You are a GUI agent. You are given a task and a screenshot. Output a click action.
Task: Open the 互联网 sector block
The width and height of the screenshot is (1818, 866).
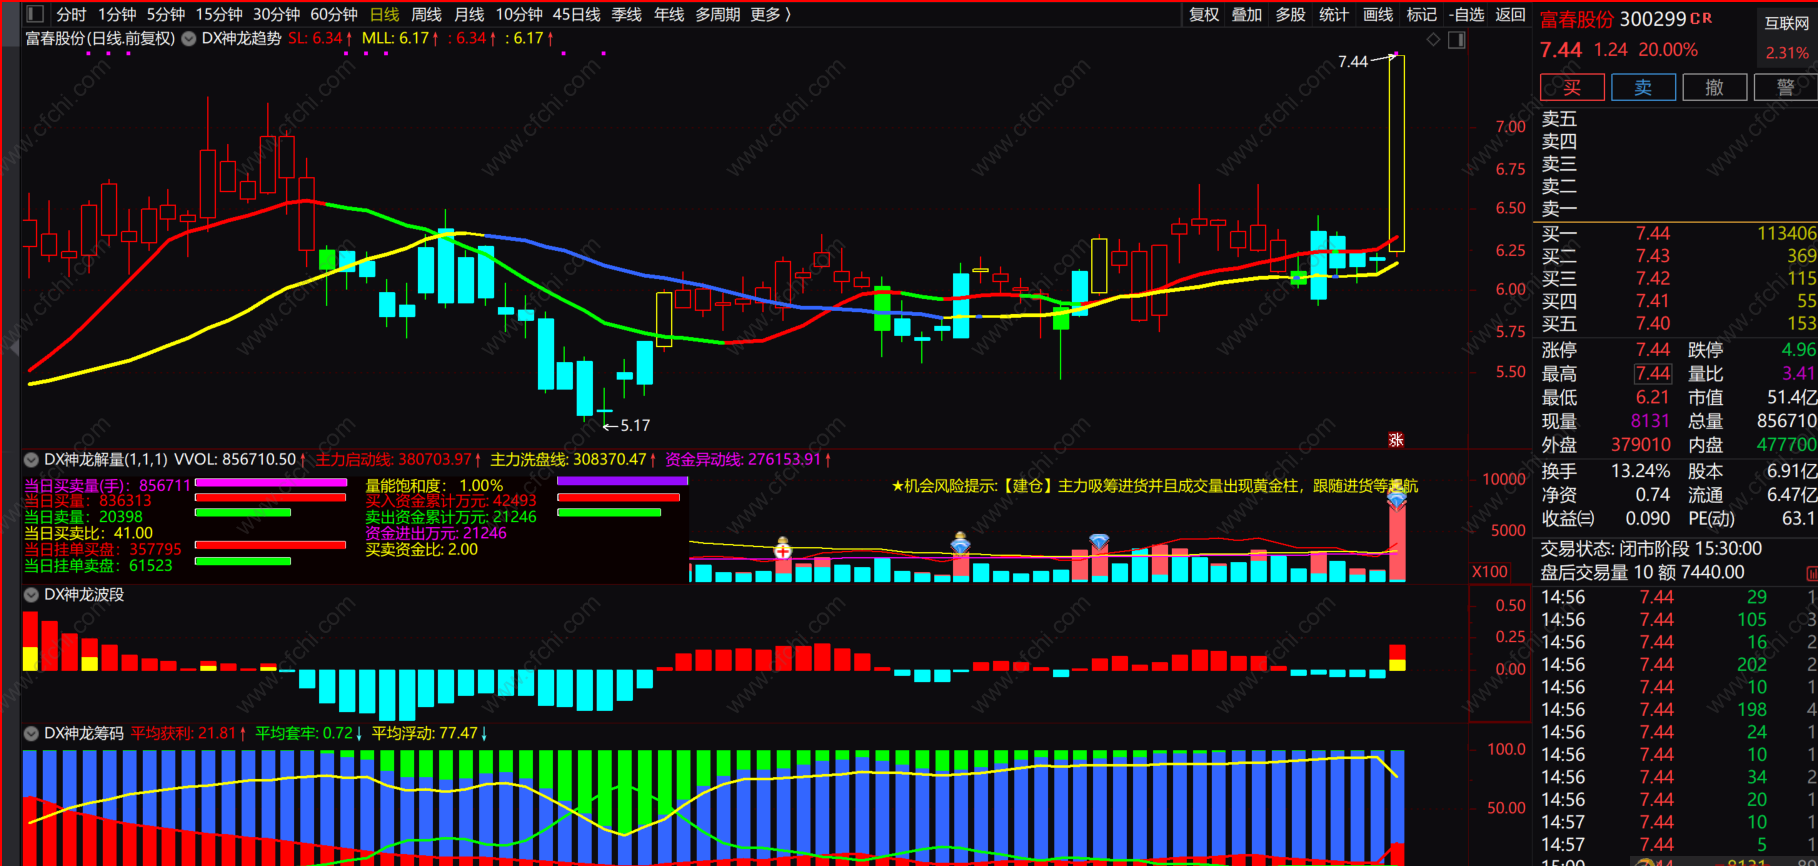pyautogui.click(x=1787, y=23)
